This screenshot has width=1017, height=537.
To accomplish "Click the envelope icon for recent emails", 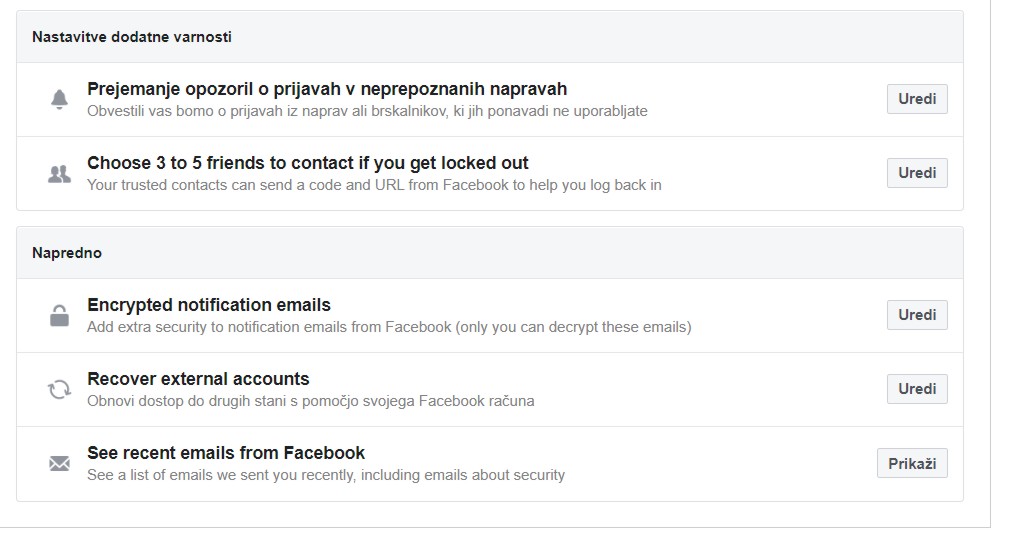I will (x=60, y=464).
